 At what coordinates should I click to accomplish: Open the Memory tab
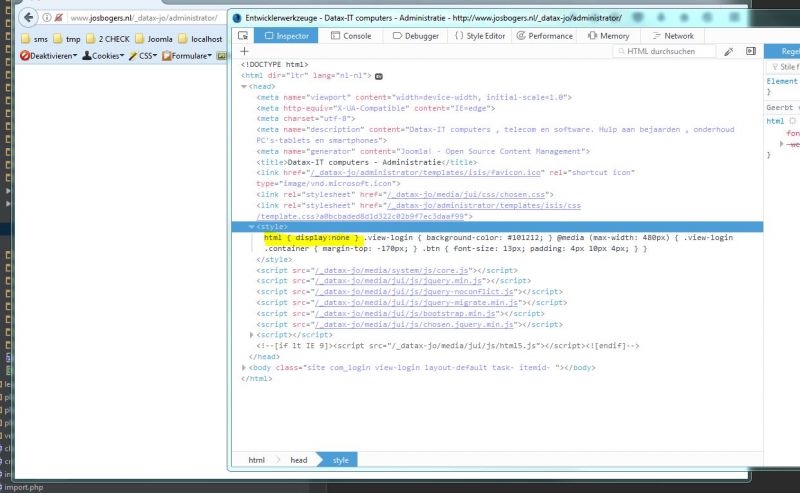coord(608,36)
